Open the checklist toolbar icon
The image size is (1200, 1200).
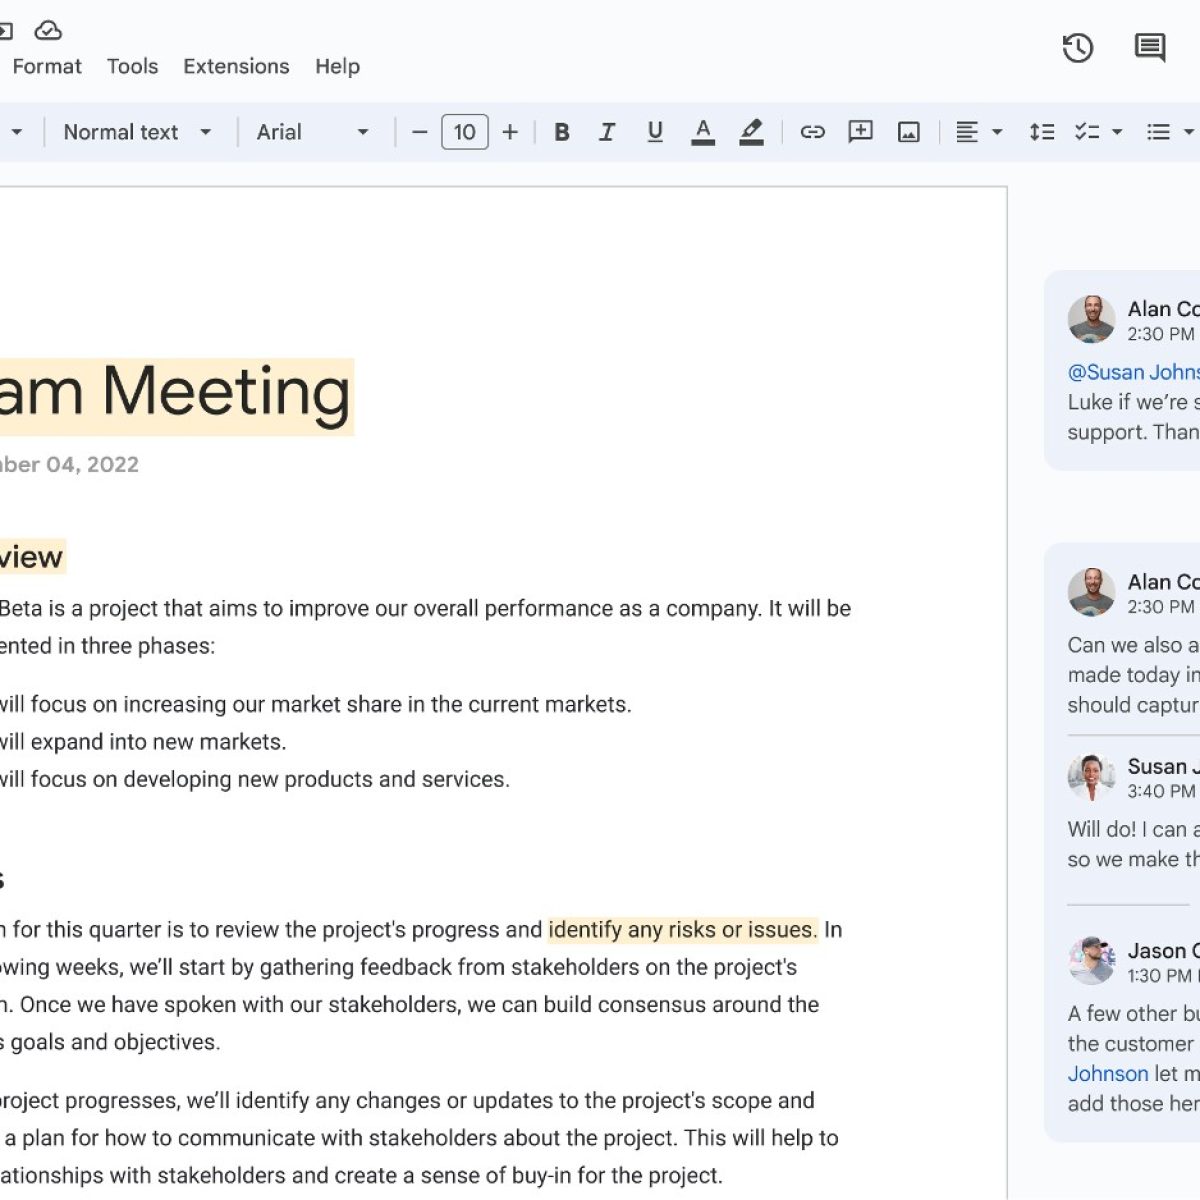[1087, 132]
